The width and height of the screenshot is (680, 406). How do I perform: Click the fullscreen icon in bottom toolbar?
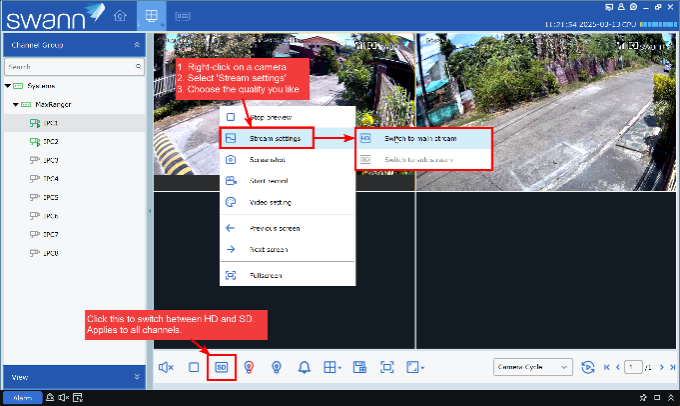click(x=388, y=367)
